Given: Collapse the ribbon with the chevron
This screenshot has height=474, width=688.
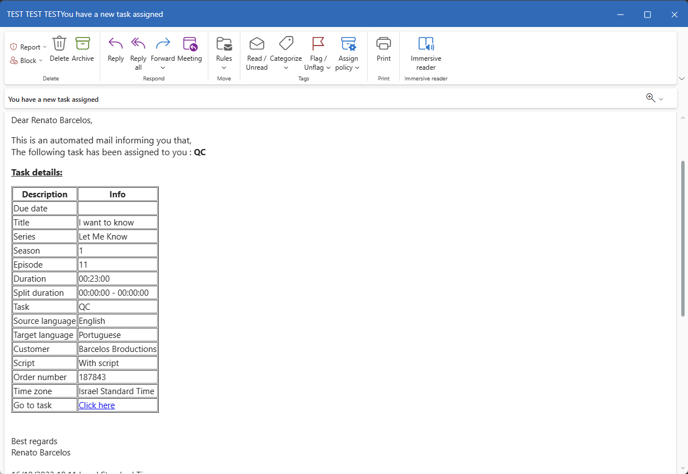Looking at the screenshot, I should click(x=681, y=77).
